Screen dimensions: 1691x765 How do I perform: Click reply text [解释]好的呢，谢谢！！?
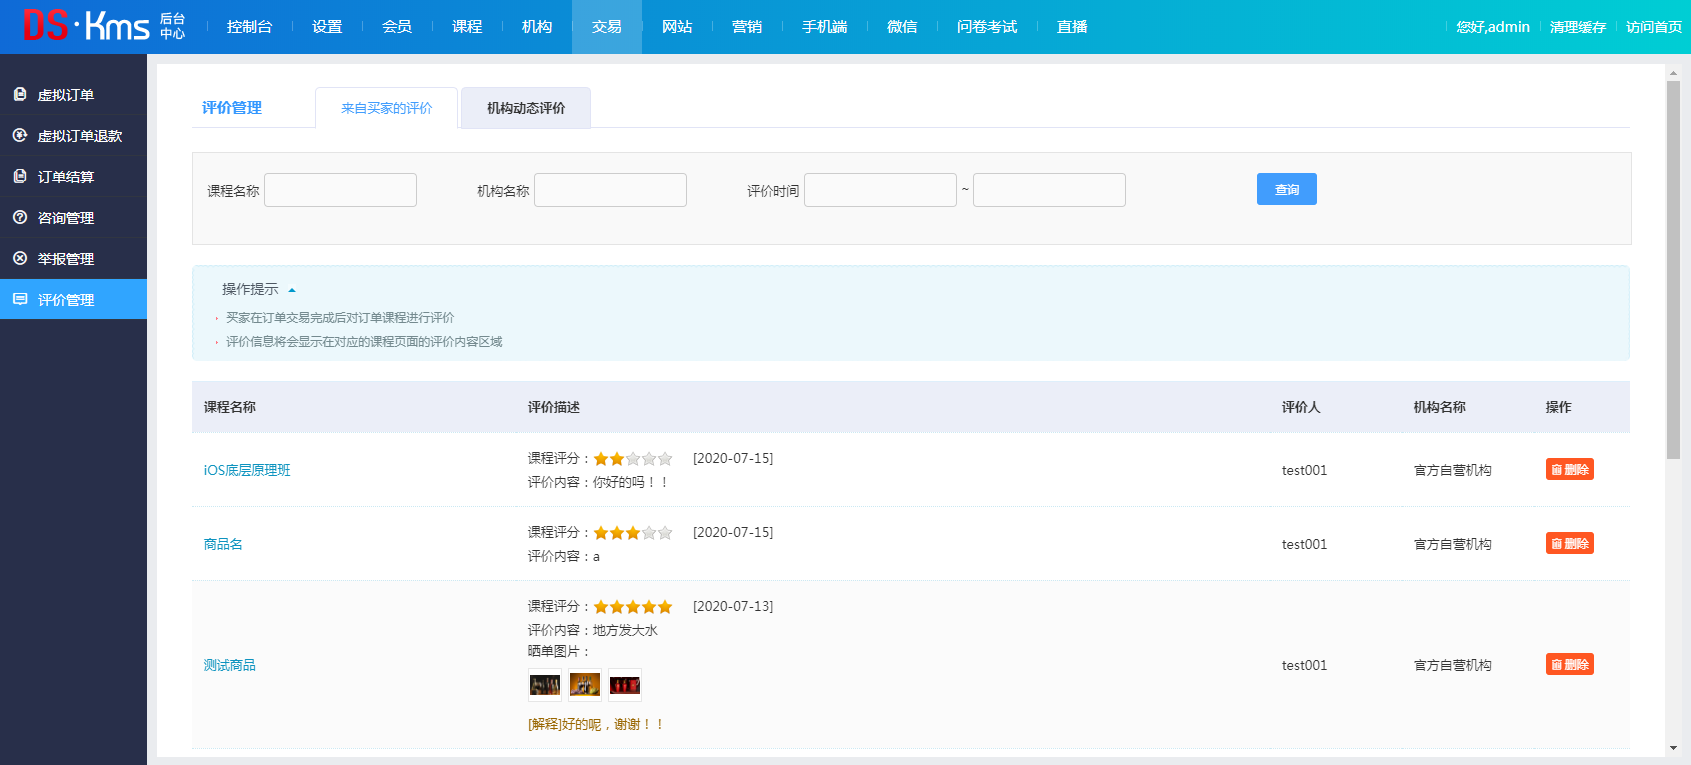(x=596, y=724)
